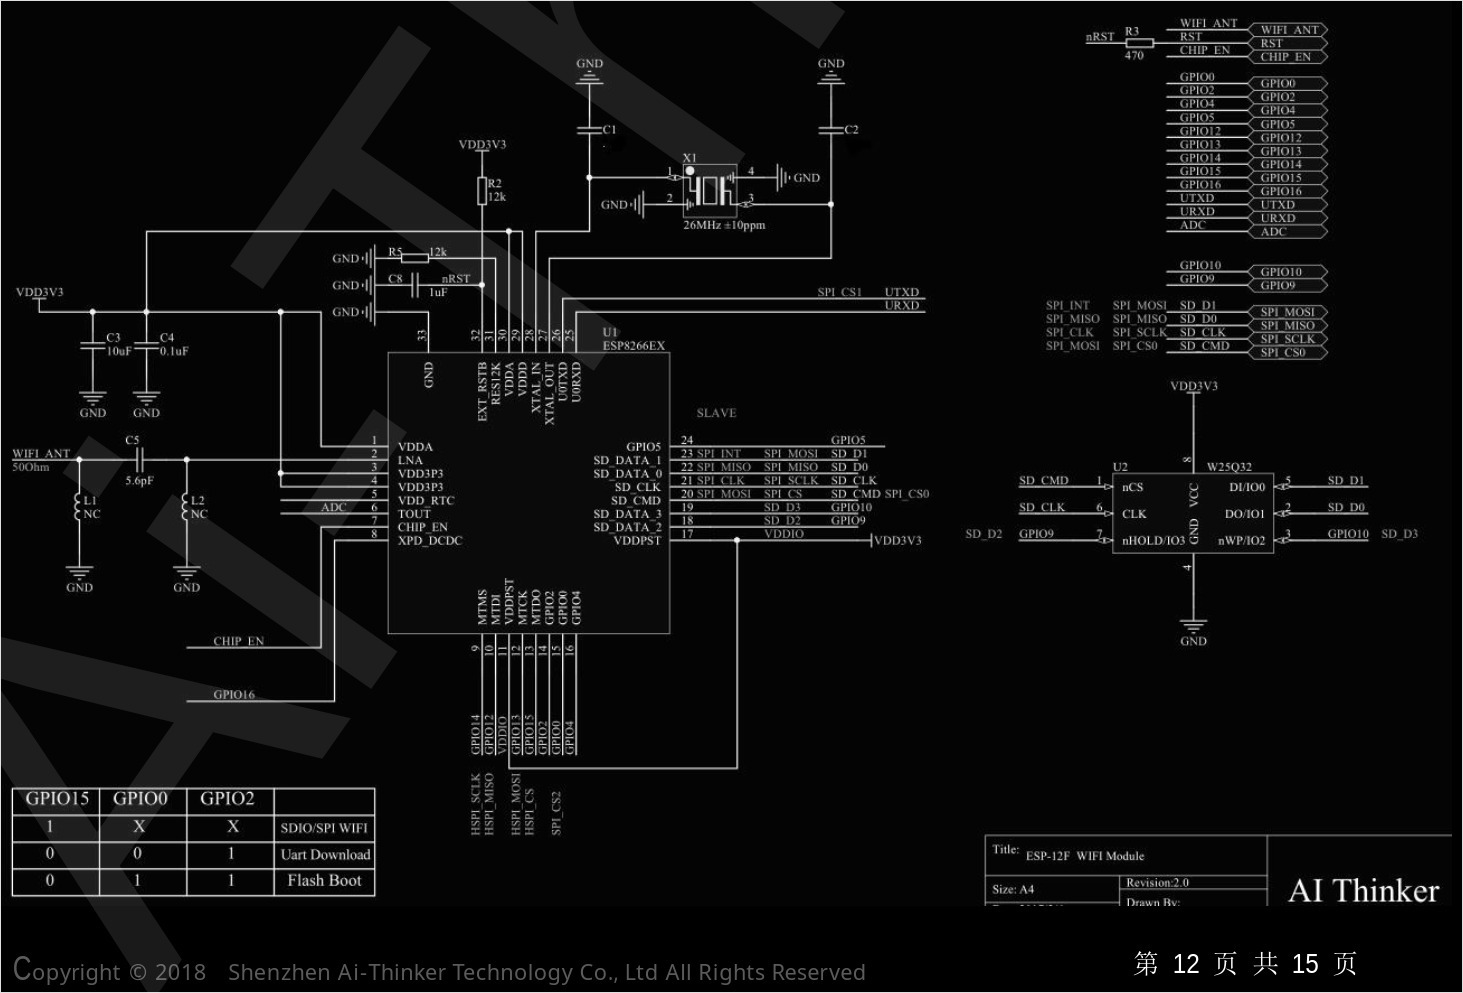Select the ESP8266EX chip symbol U1

[528, 490]
